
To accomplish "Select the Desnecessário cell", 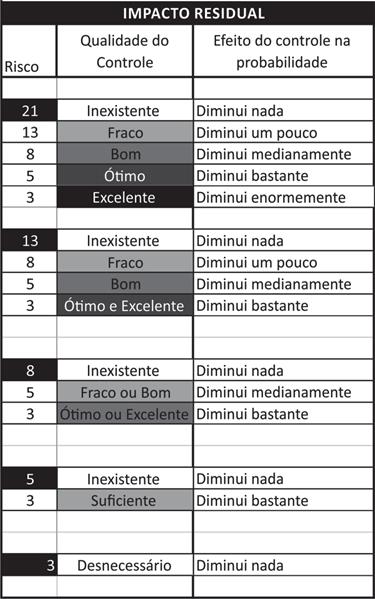I will pyautogui.click(x=125, y=565).
